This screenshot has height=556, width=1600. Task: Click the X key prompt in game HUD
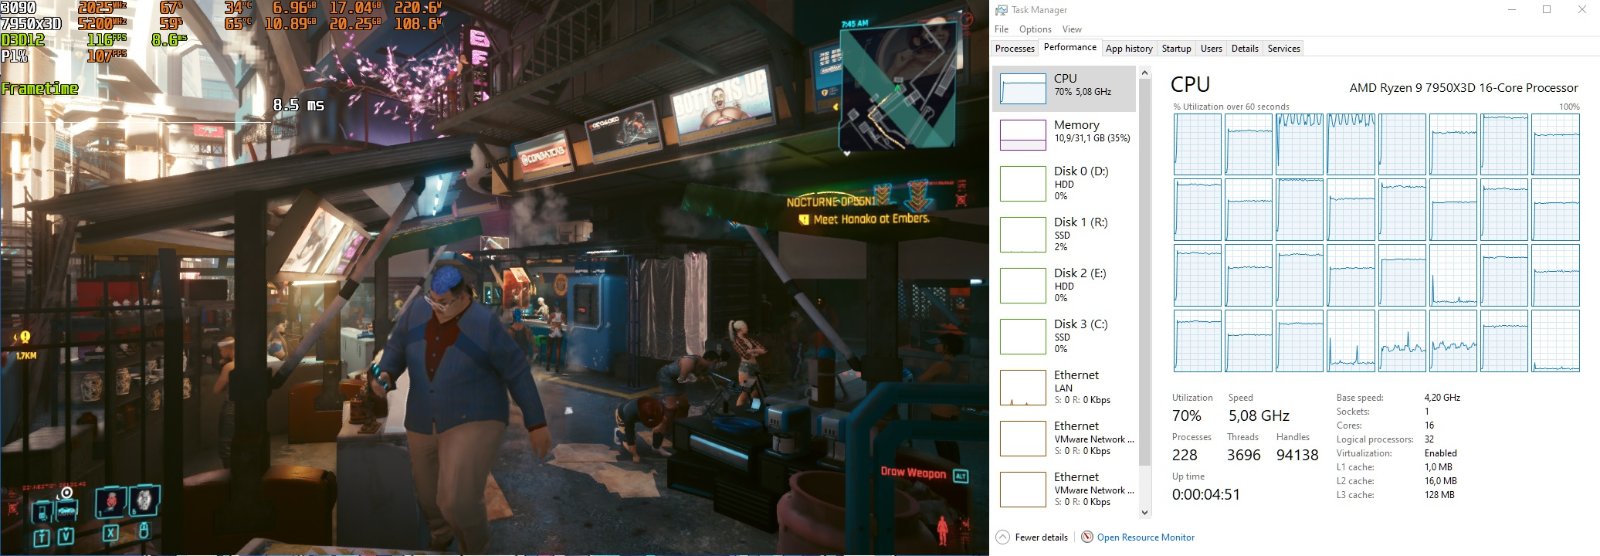[x=110, y=533]
